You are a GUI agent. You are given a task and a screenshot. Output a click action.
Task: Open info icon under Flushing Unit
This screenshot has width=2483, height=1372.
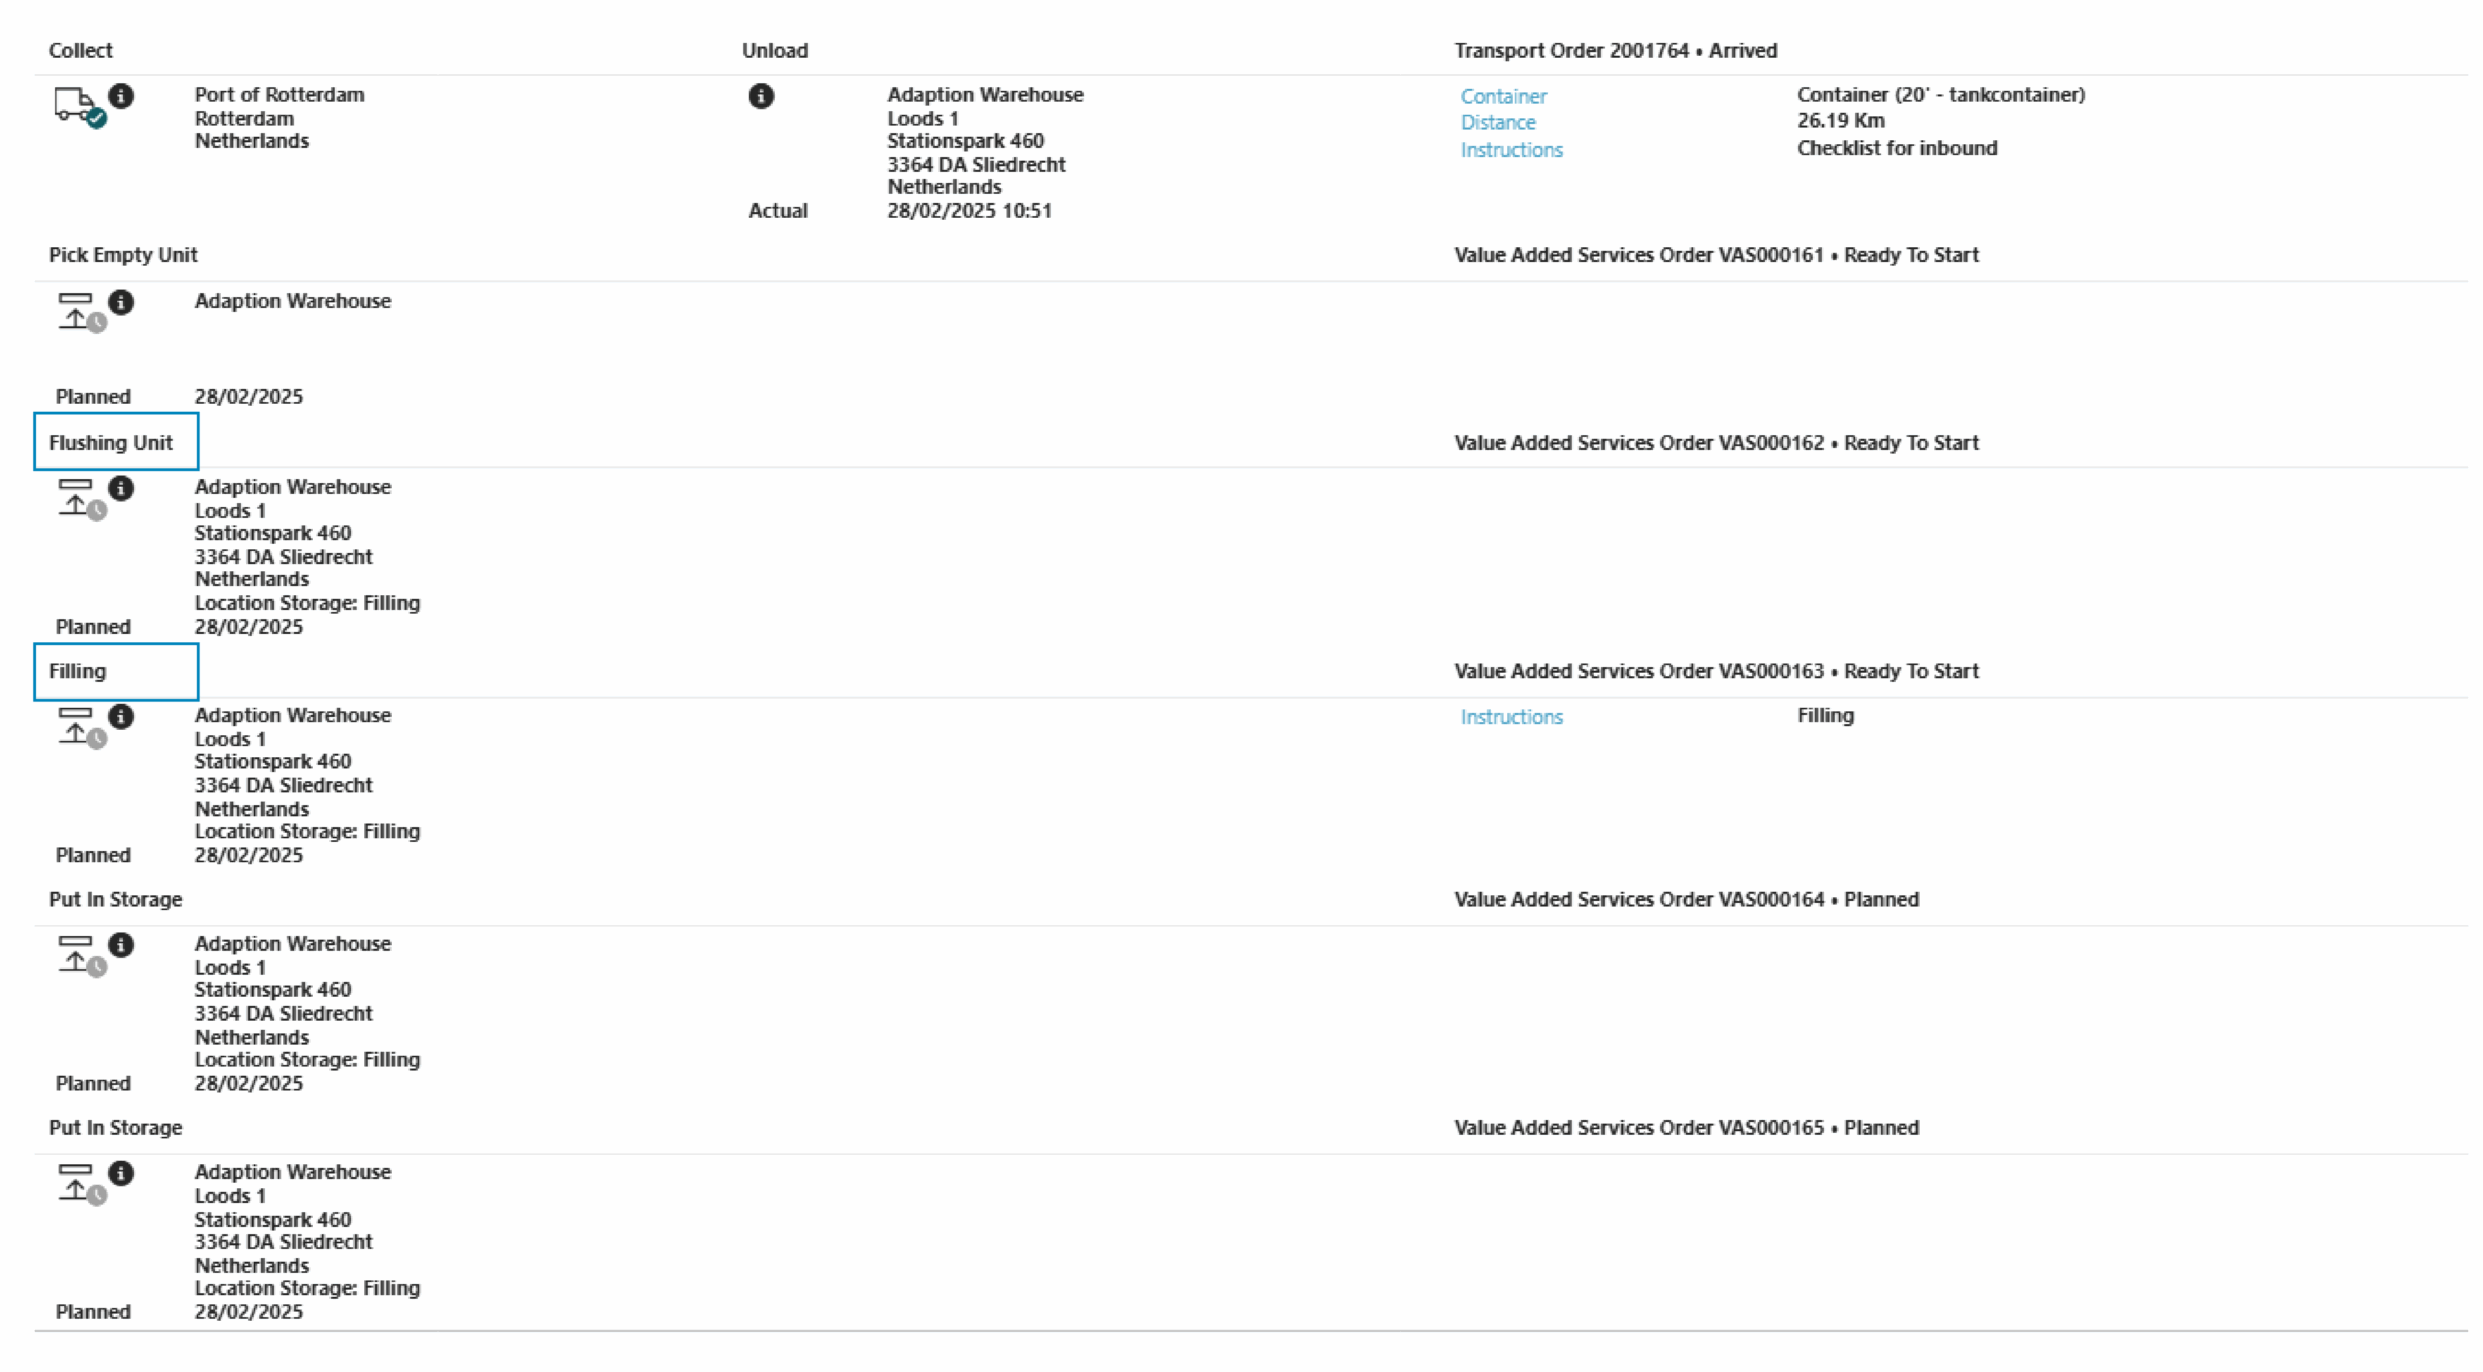coord(121,488)
